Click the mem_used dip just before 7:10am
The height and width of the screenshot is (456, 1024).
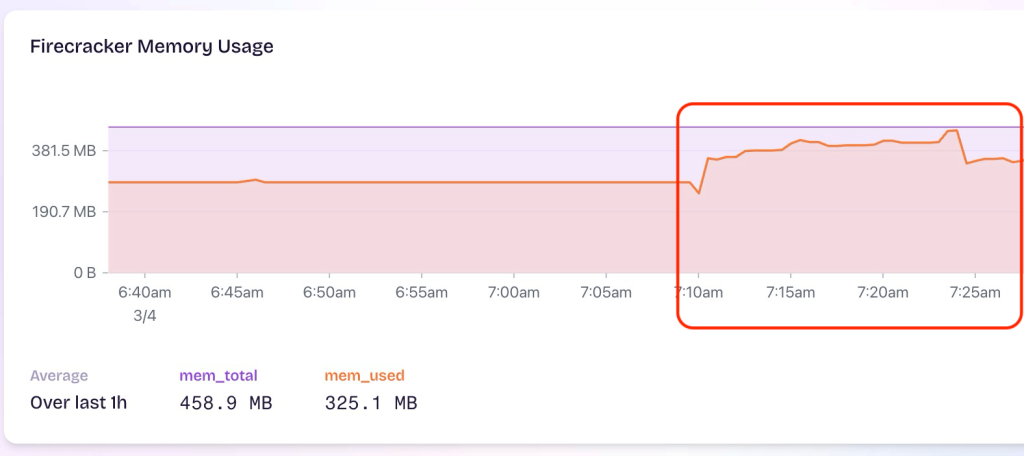click(x=699, y=192)
